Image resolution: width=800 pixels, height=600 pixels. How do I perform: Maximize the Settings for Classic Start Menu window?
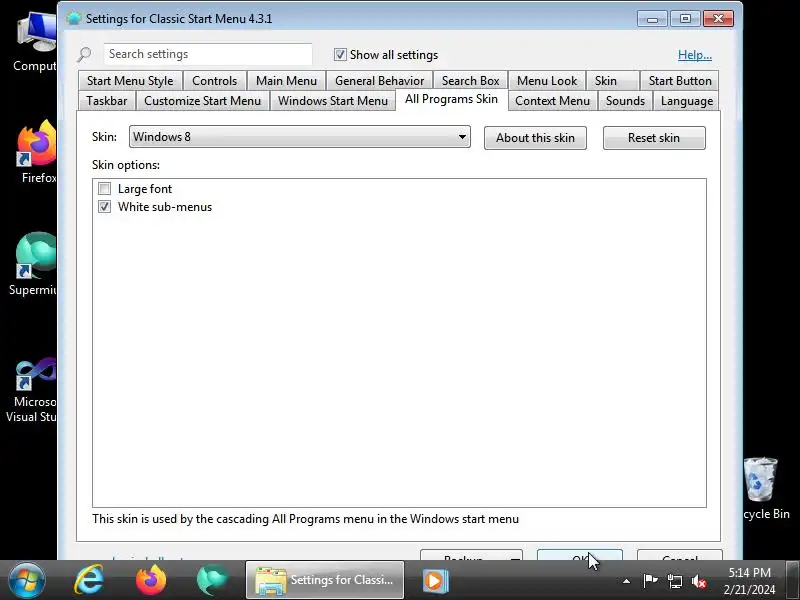click(685, 19)
